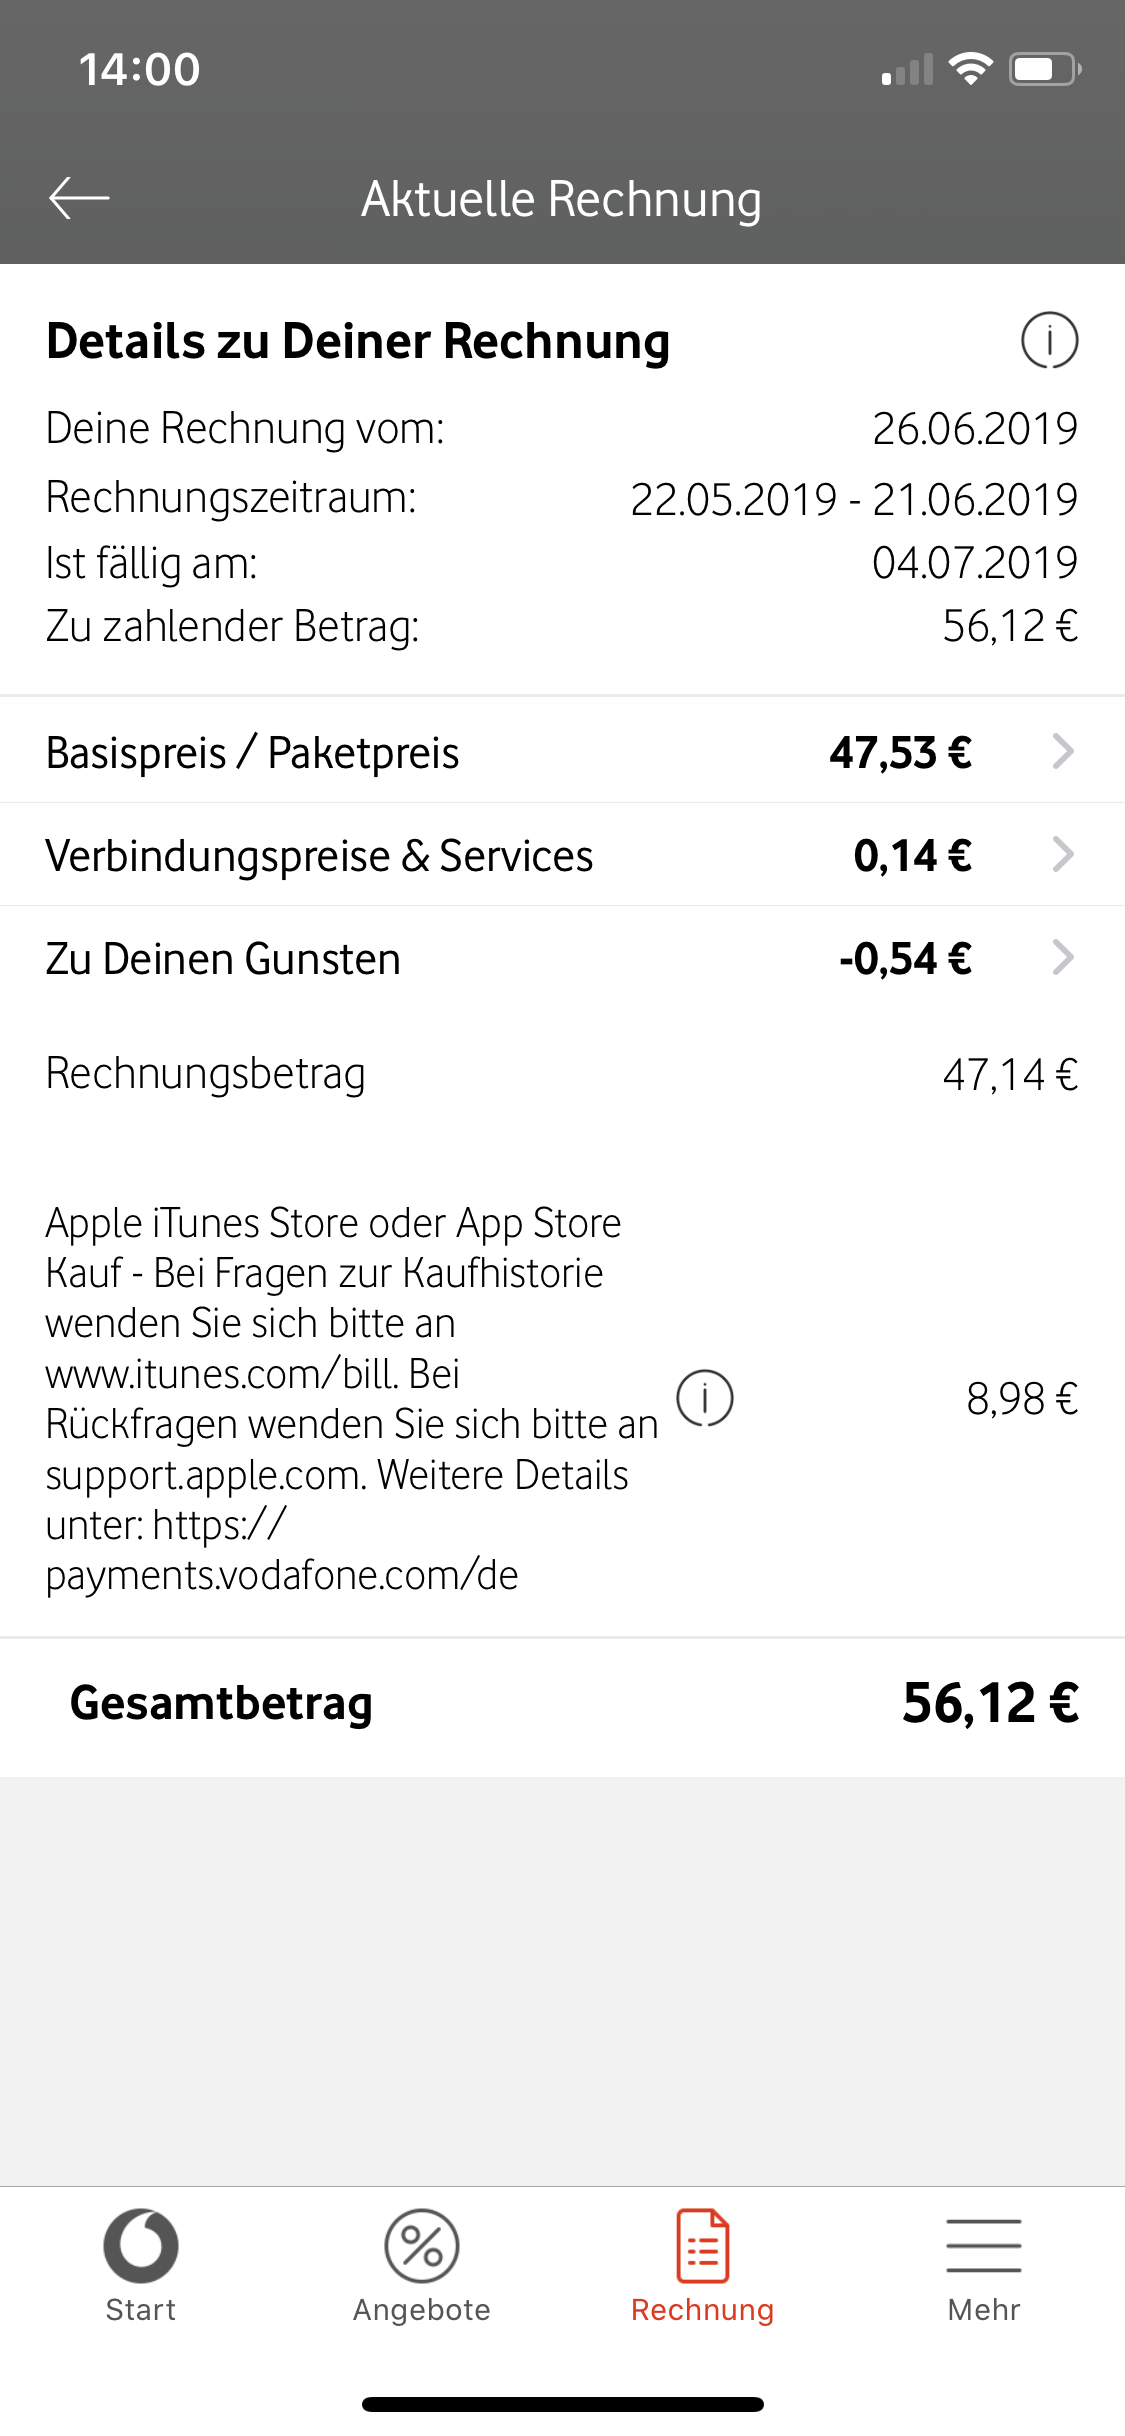Switch to the Start tab label

point(141,2310)
